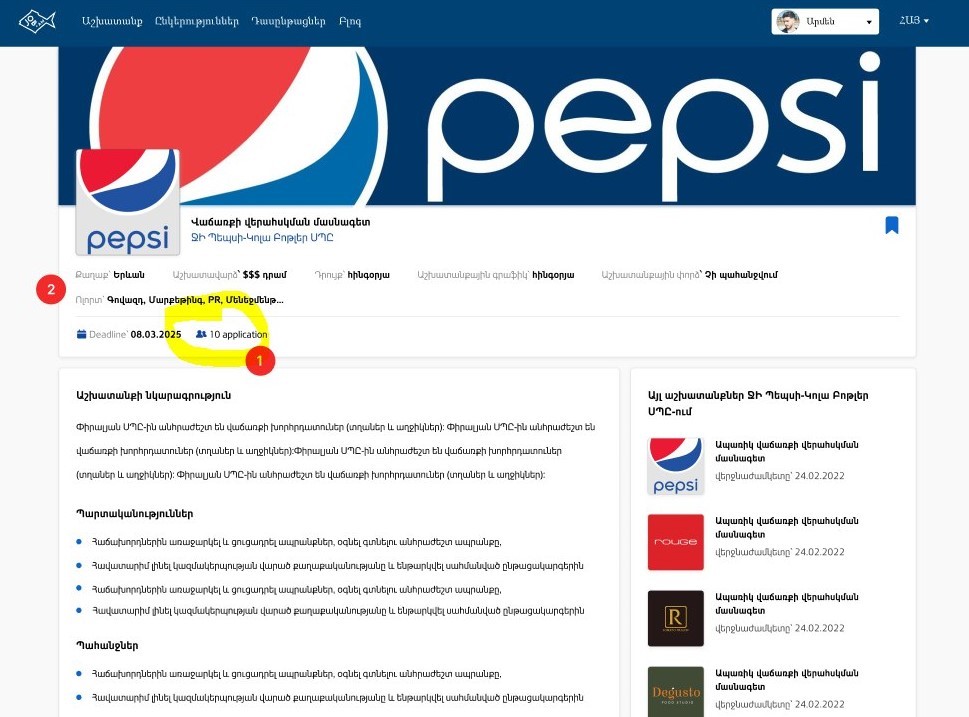Click the calendar icon beside Deadline
The image size is (969, 717).
[81, 334]
